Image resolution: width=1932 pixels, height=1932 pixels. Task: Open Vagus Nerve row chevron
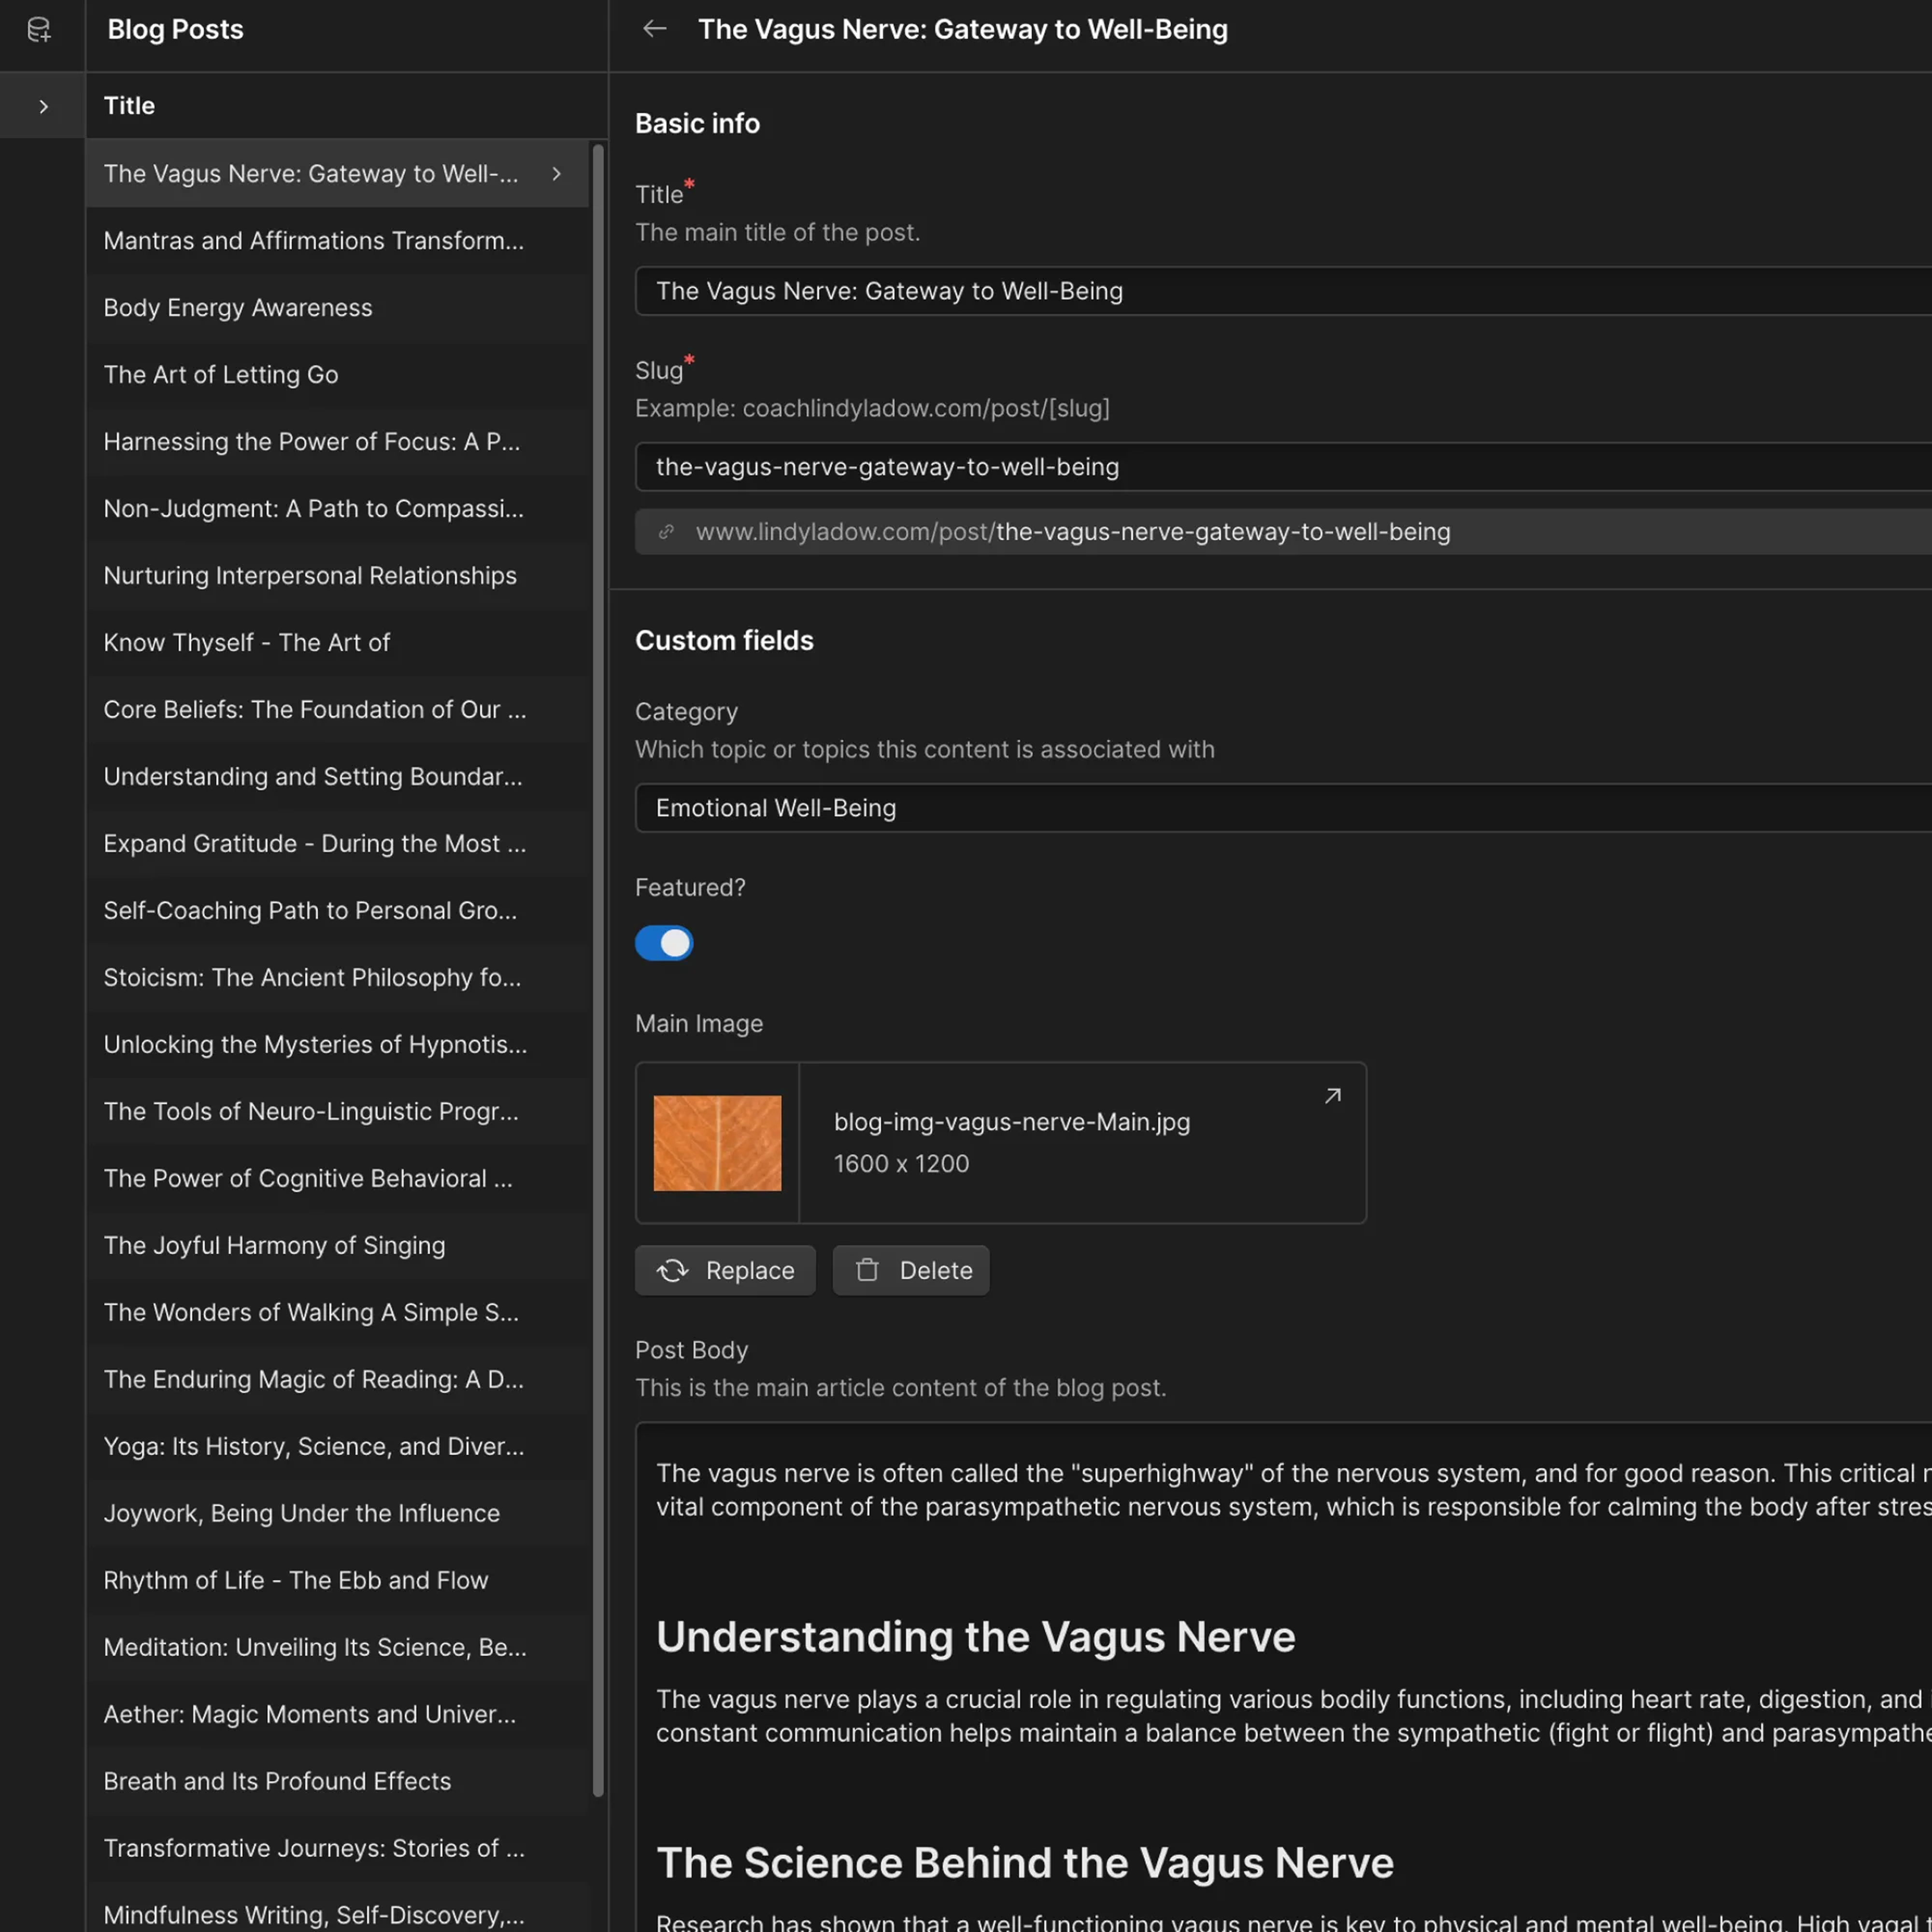557,174
